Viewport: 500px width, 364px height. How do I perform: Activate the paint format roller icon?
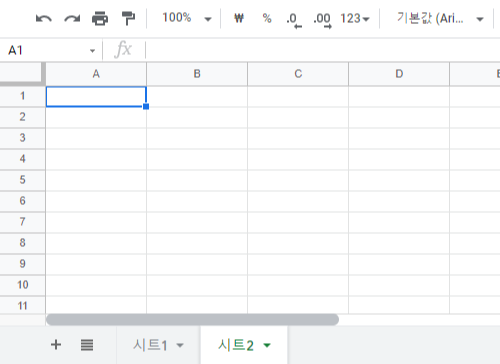pyautogui.click(x=128, y=18)
